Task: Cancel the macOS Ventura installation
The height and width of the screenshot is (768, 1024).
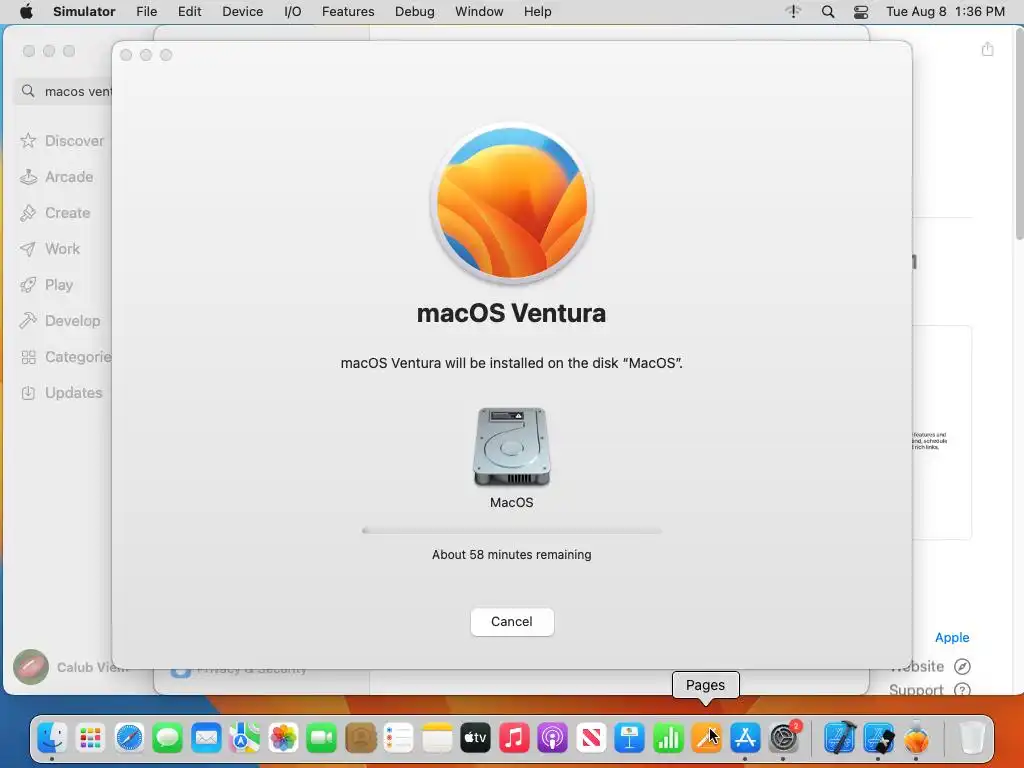Action: pos(512,622)
